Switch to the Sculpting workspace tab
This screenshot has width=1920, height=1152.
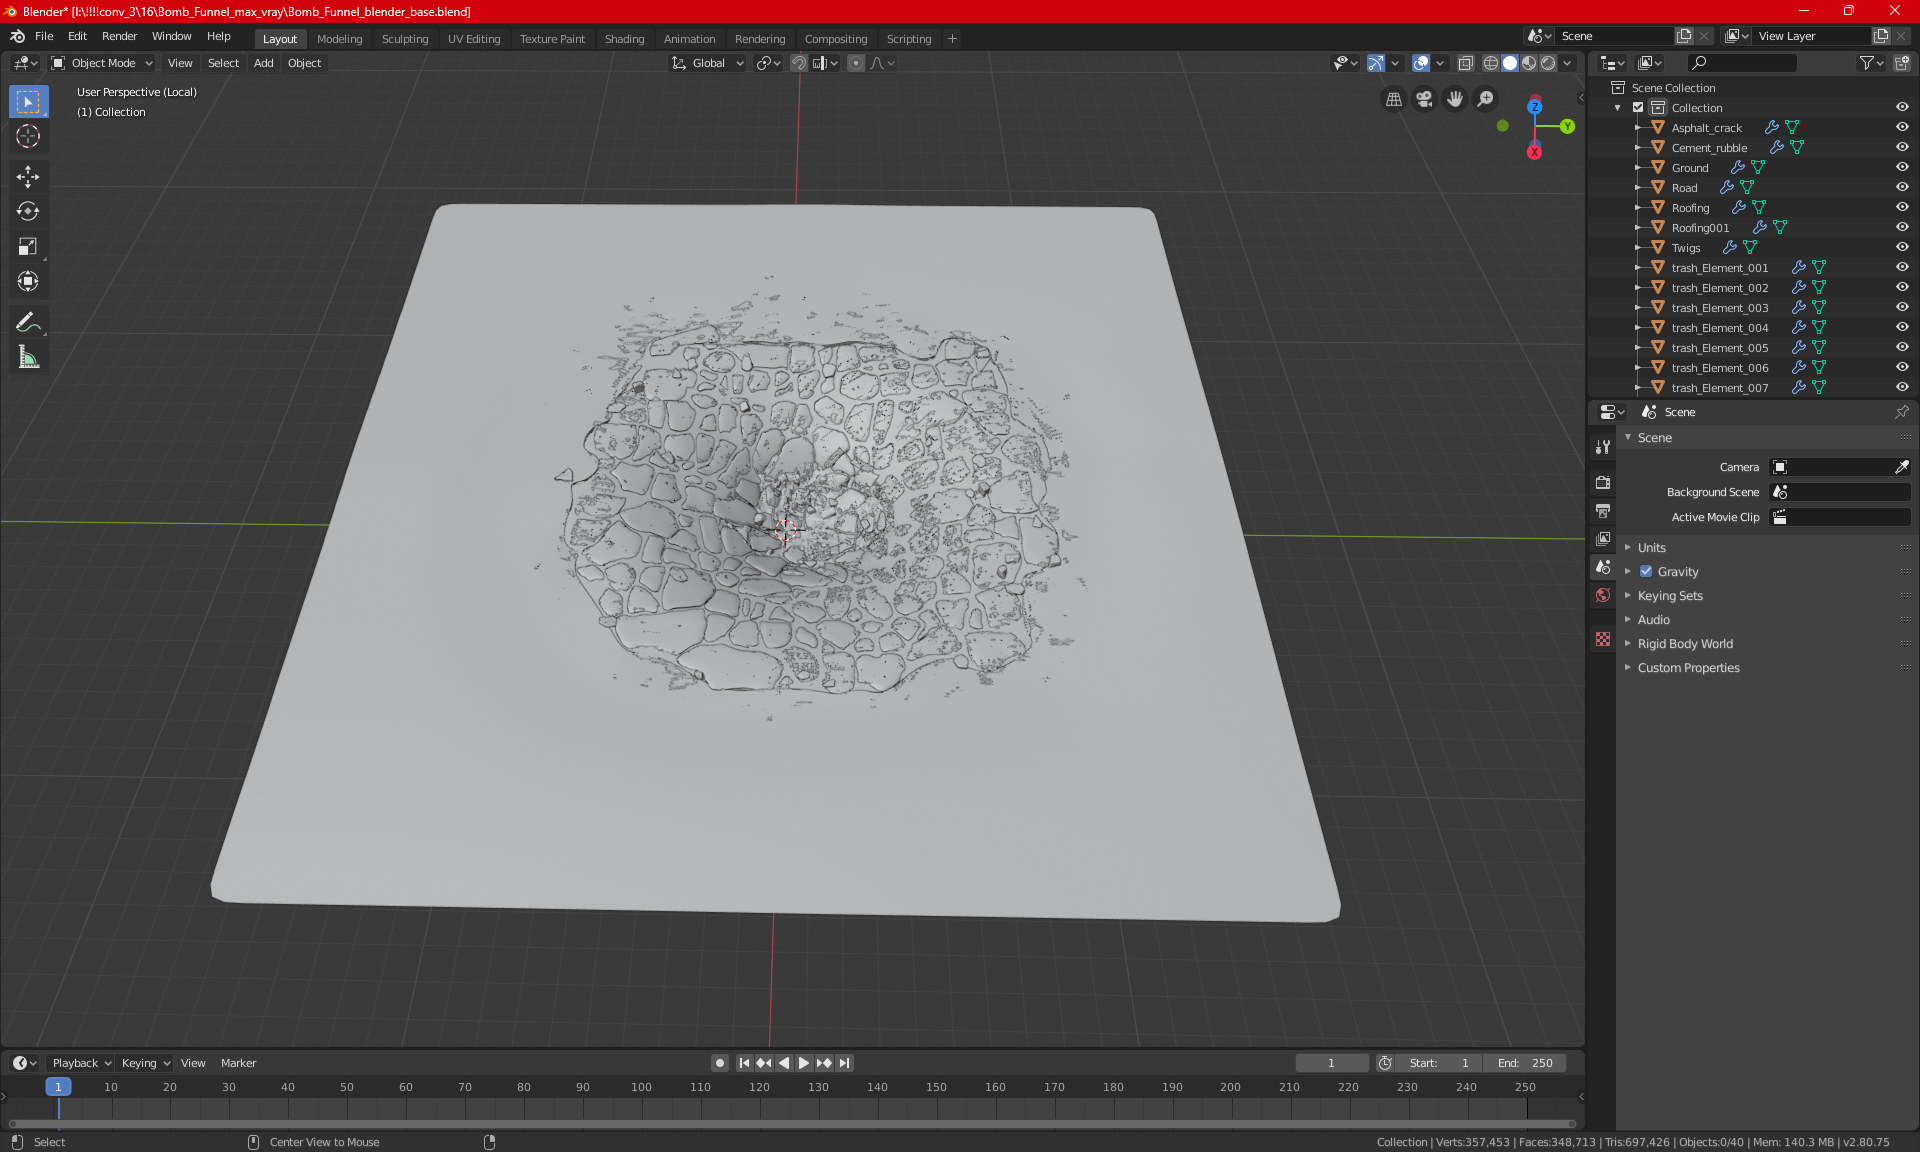[x=405, y=39]
